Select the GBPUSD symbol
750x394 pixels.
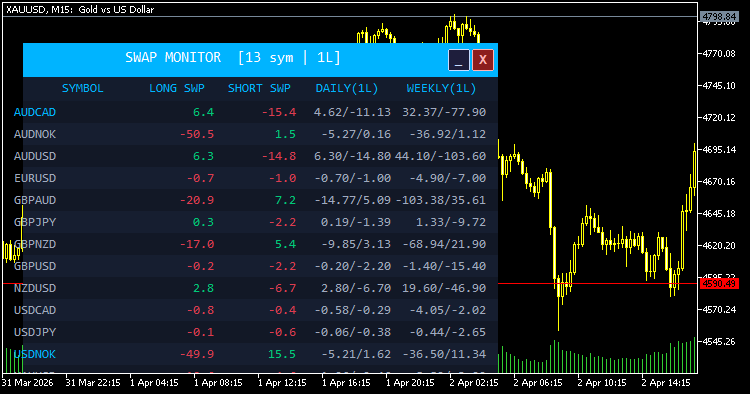pos(35,266)
